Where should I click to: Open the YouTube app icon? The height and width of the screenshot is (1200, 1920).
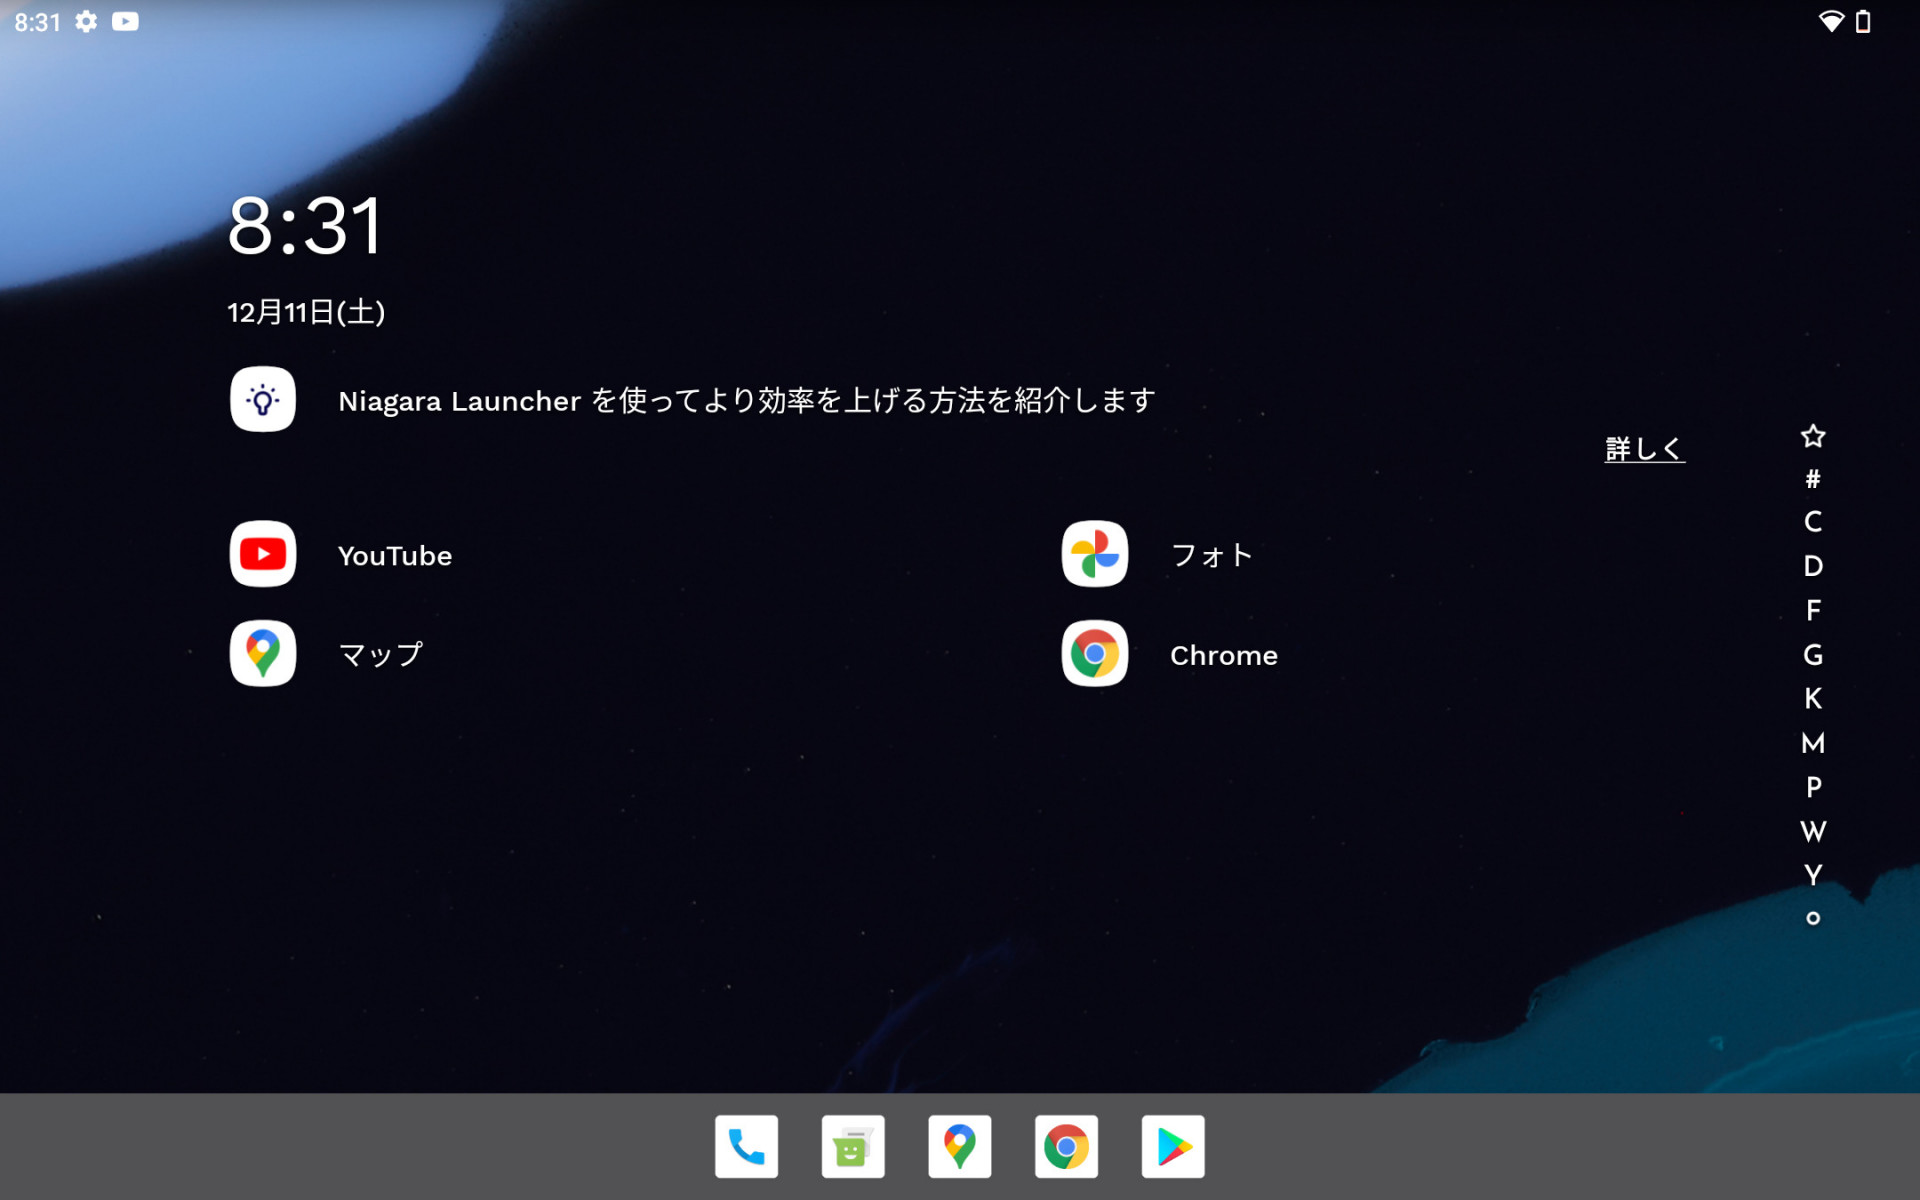pos(263,554)
